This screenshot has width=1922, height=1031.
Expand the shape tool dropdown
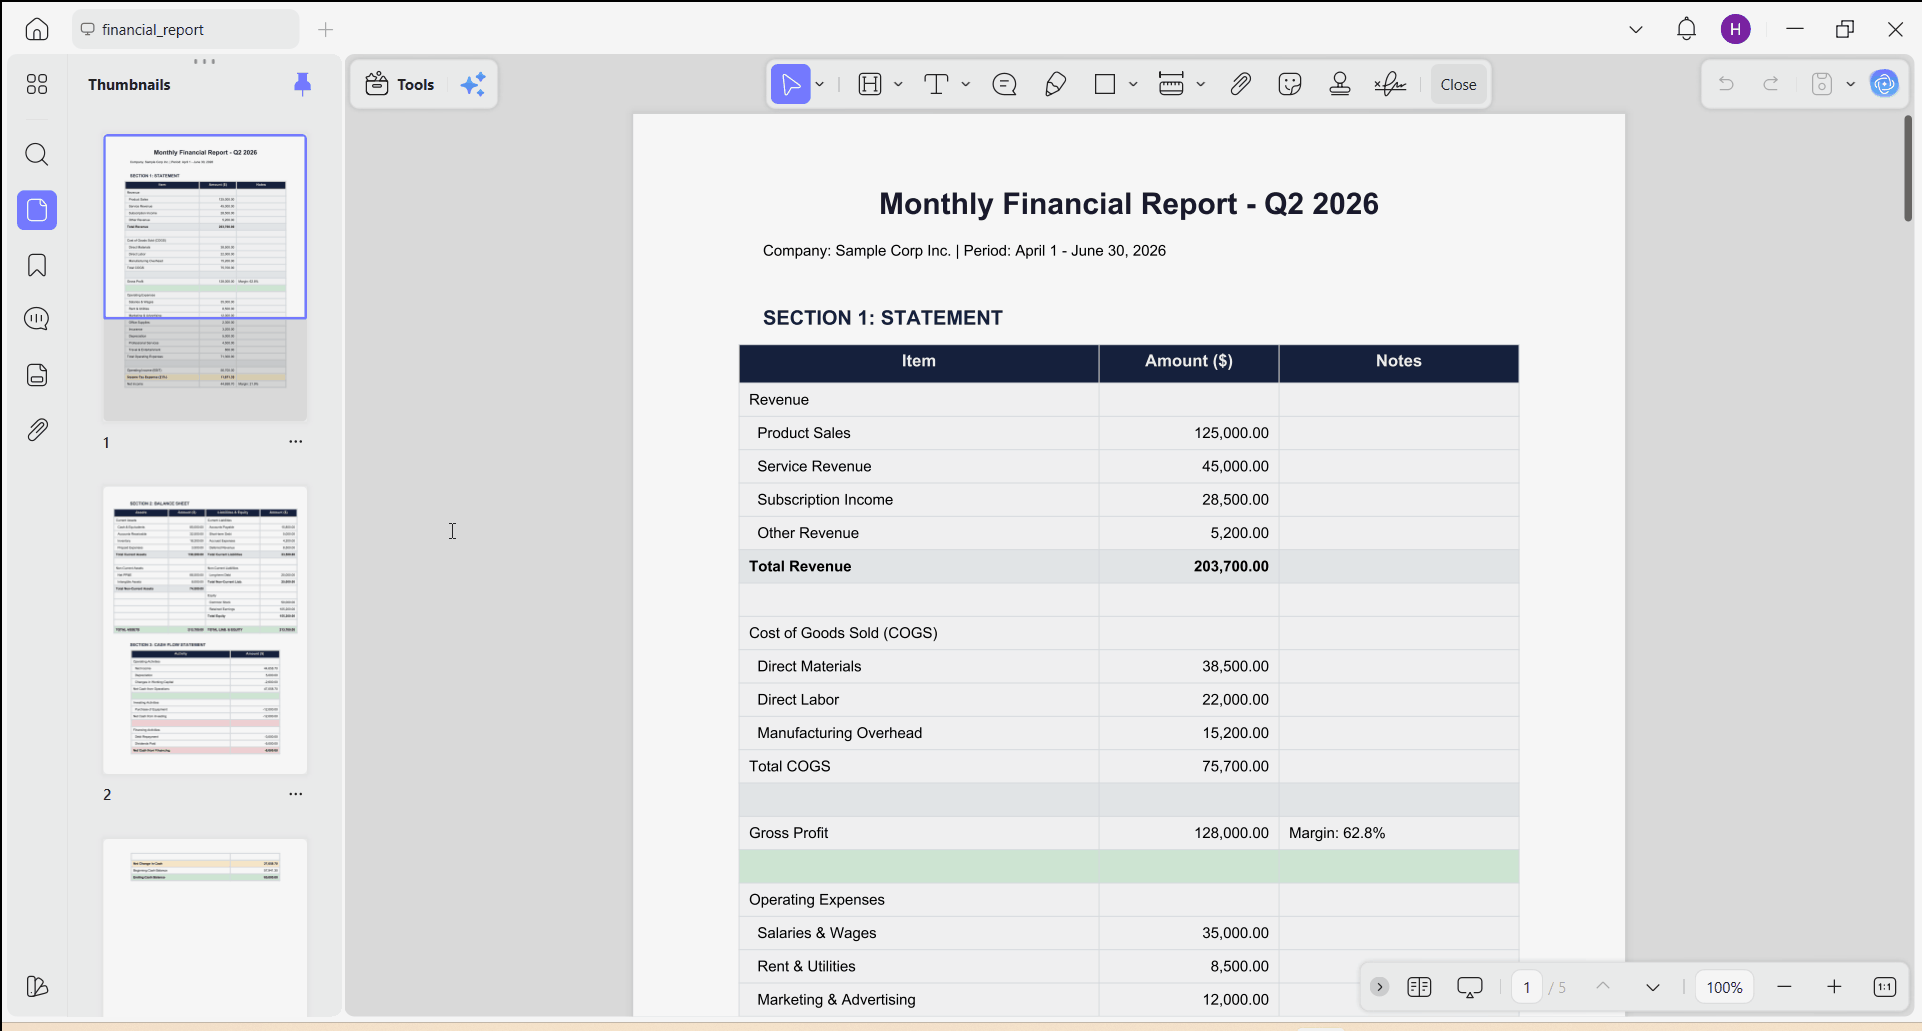[1133, 84]
